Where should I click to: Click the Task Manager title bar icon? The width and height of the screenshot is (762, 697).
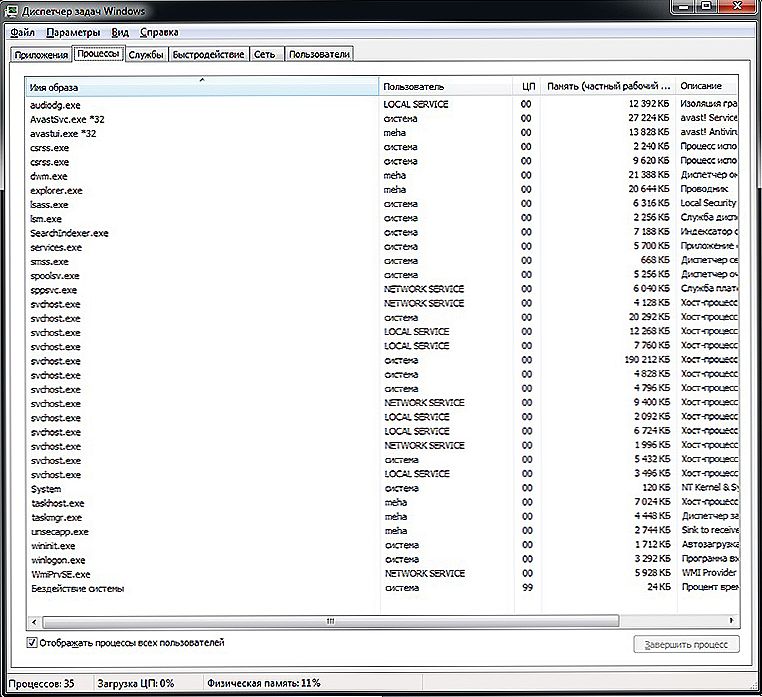[12, 11]
